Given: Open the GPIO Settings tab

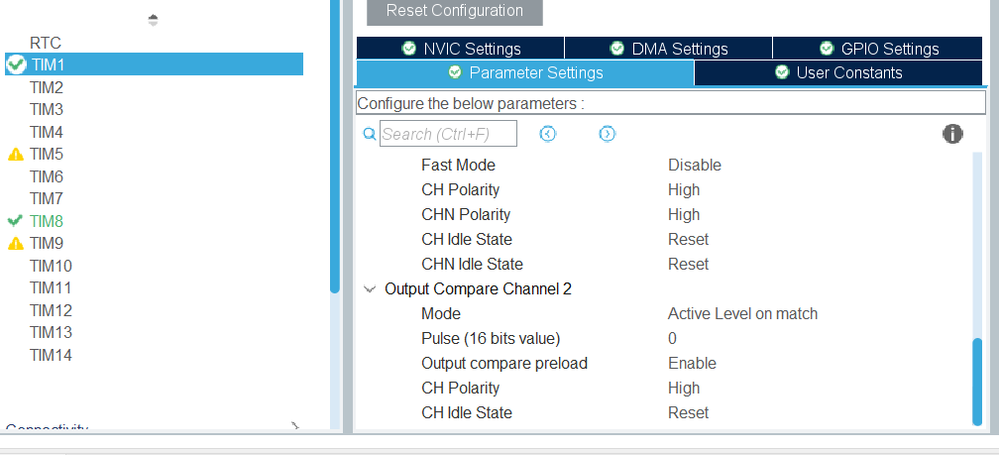Looking at the screenshot, I should (x=877, y=49).
